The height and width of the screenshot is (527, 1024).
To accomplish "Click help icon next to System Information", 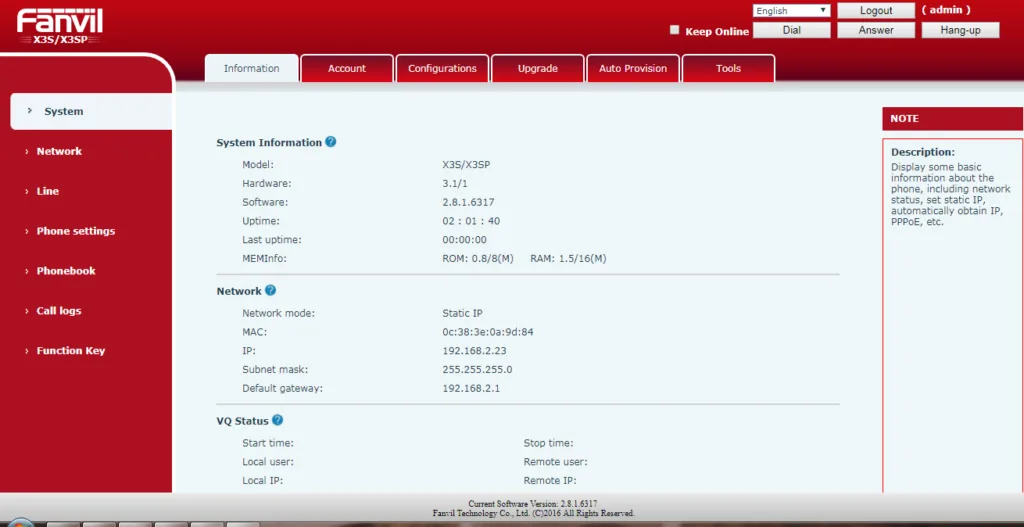I will click(331, 142).
